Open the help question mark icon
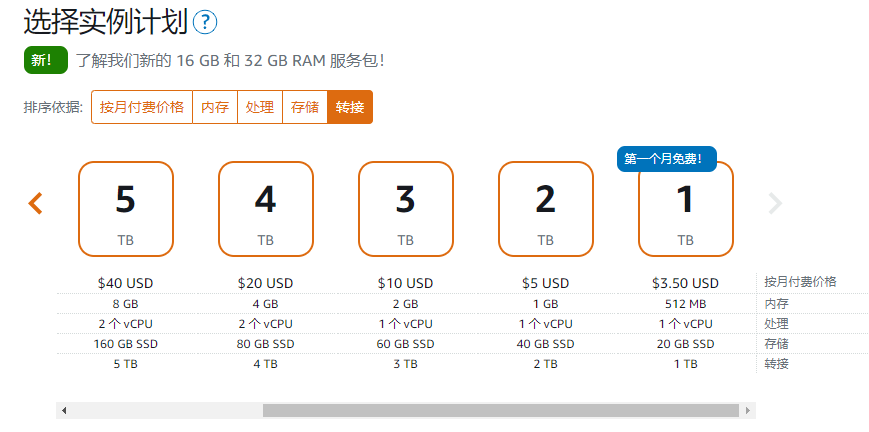 [205, 22]
